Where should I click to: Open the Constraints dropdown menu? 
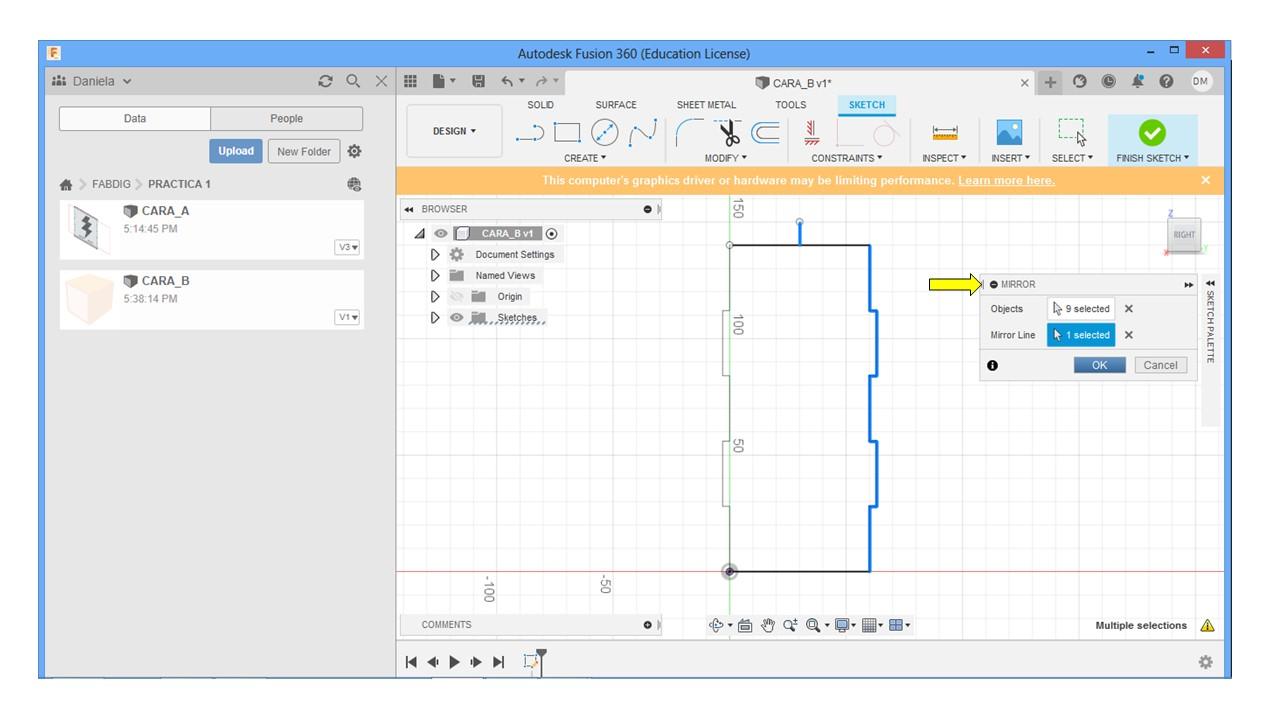[847, 158]
